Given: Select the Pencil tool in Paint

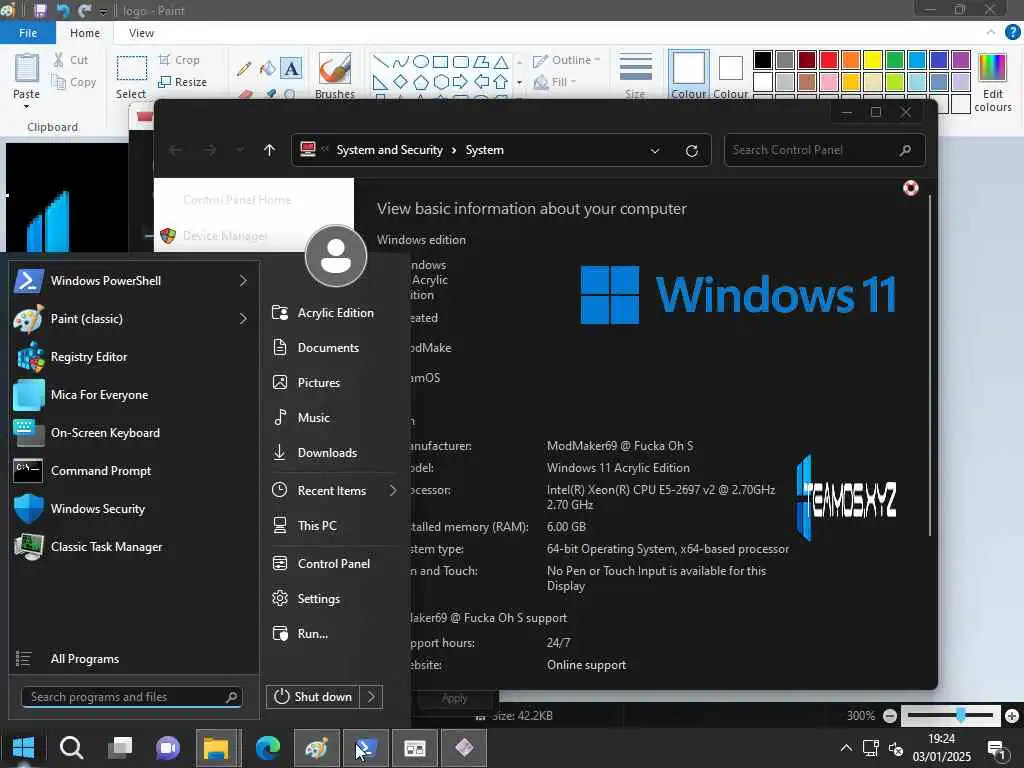Looking at the screenshot, I should pyautogui.click(x=244, y=69).
